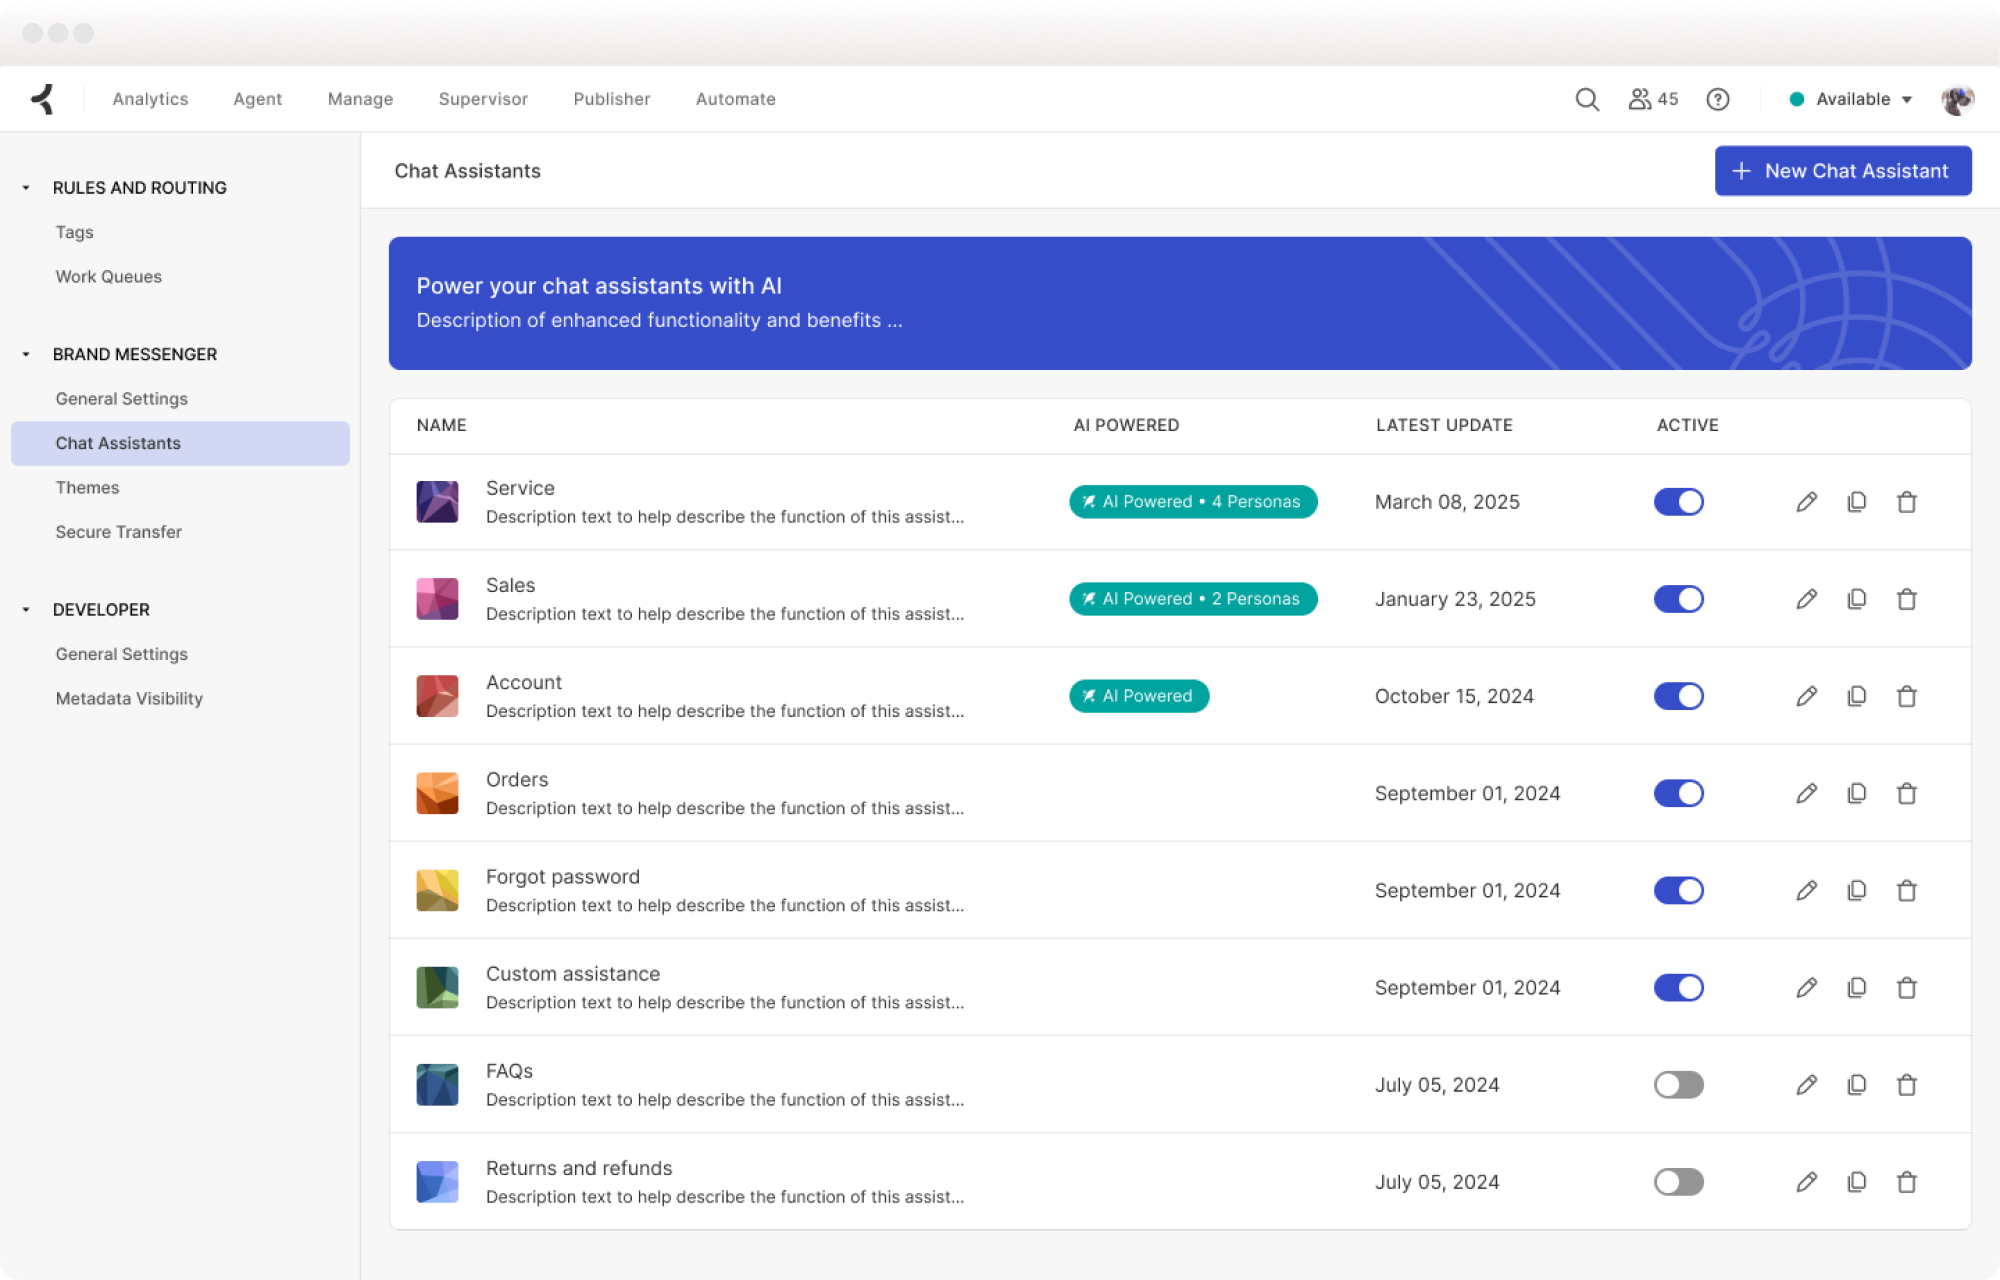Go to Secure Transfer
The image size is (2000, 1280).
[119, 532]
